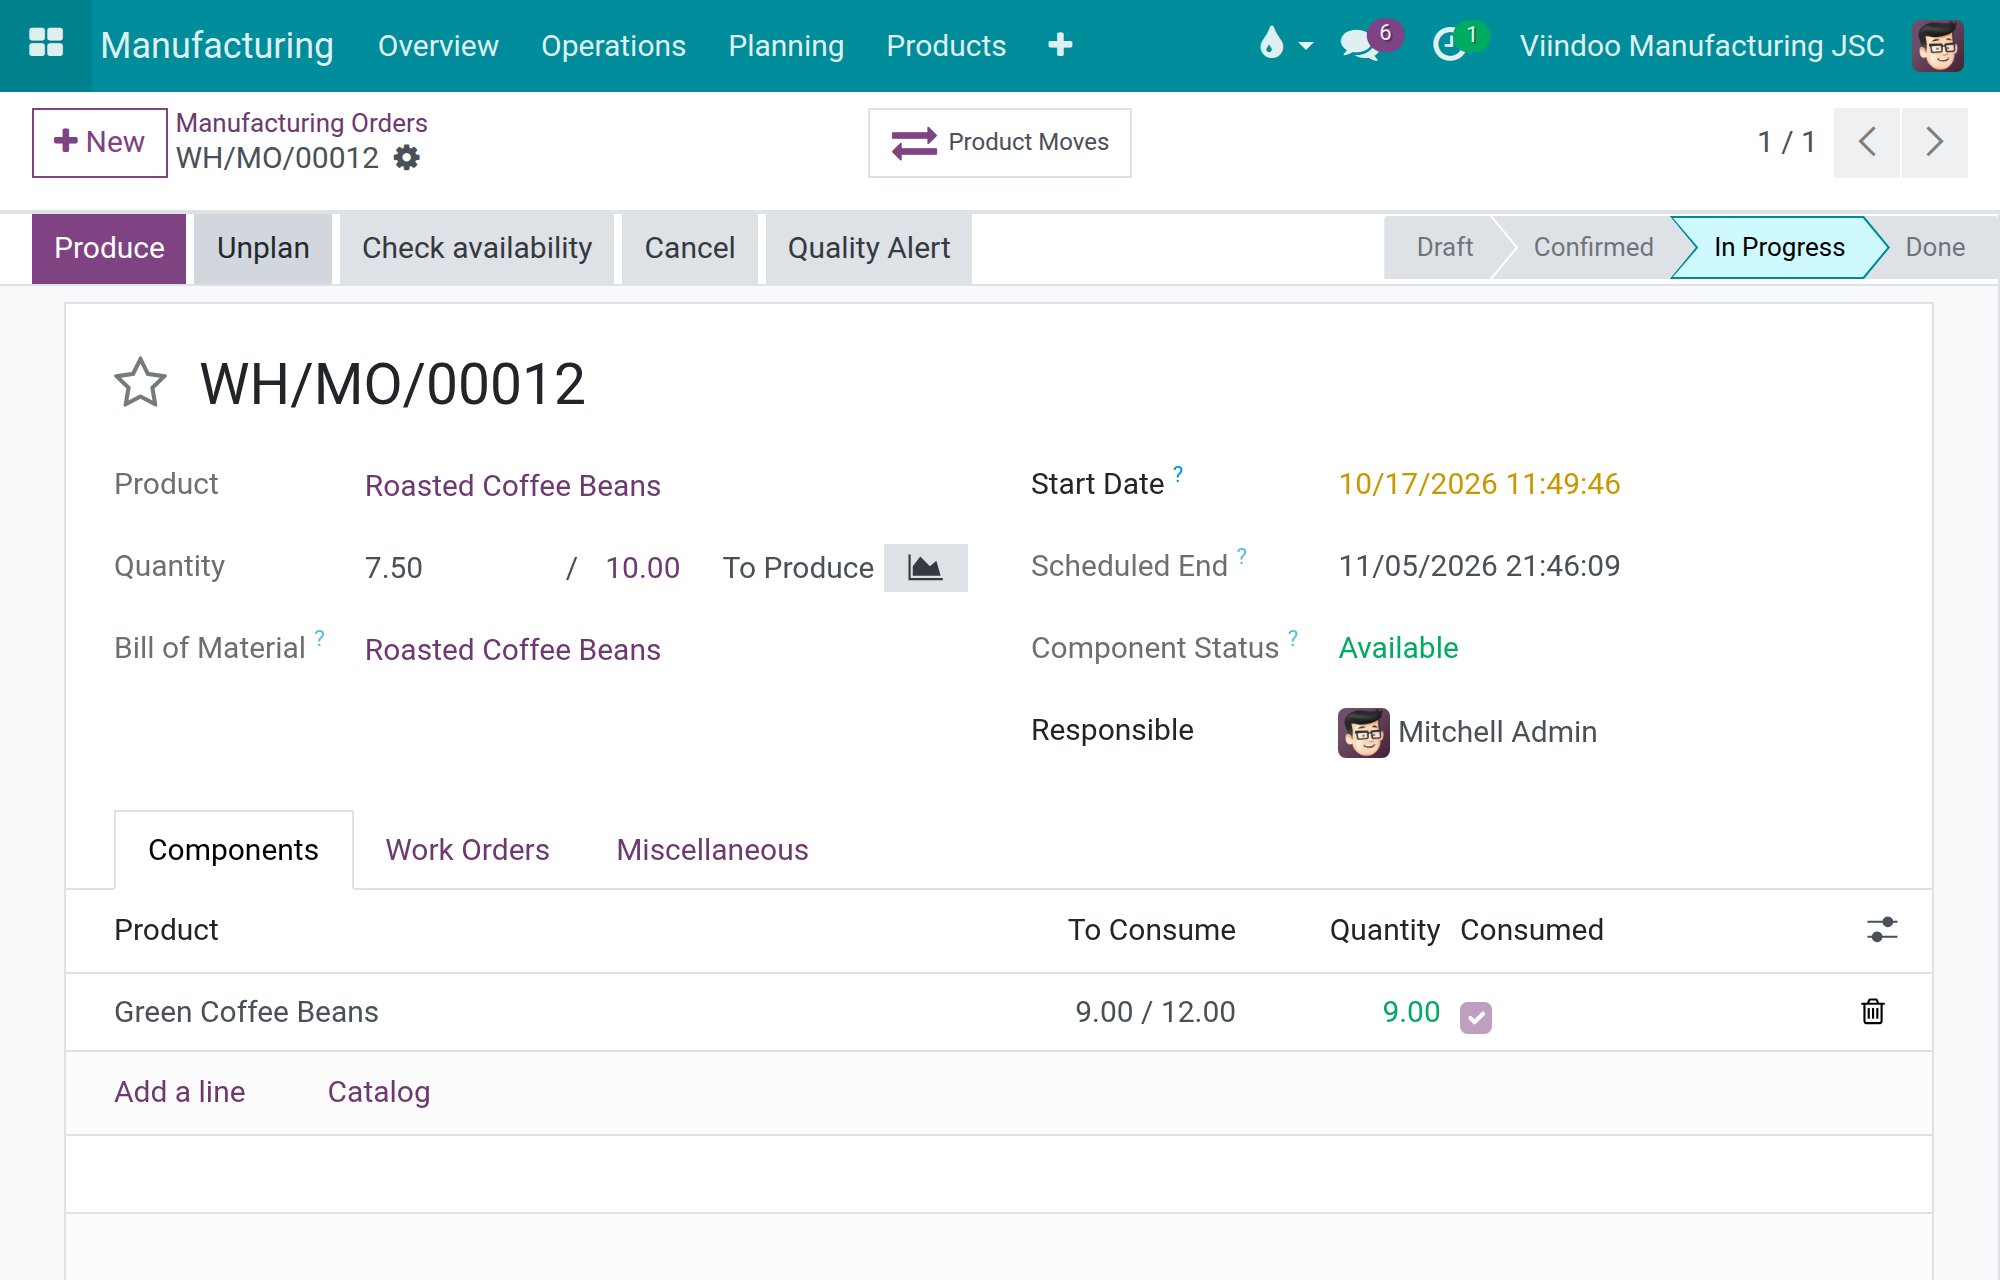
Task: Open the Product Moves smart button
Action: coord(999,142)
